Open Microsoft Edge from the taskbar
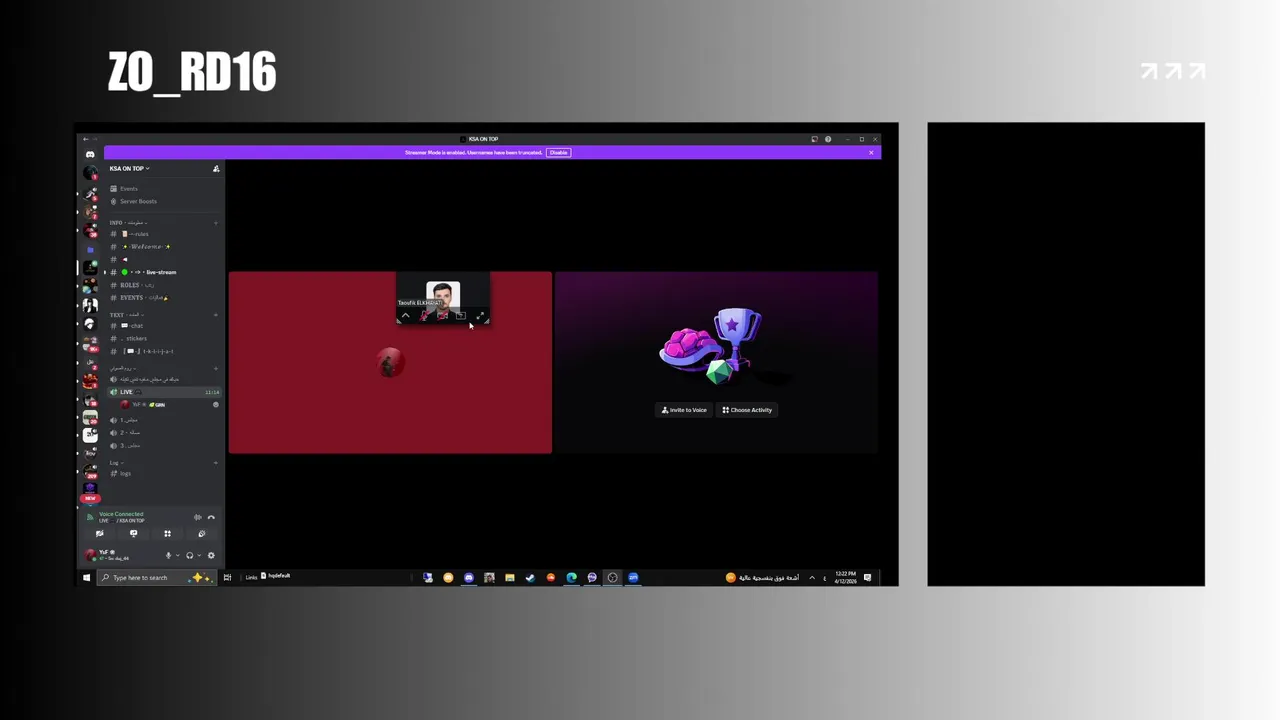Screen dimensions: 1280x720 [x=571, y=577]
